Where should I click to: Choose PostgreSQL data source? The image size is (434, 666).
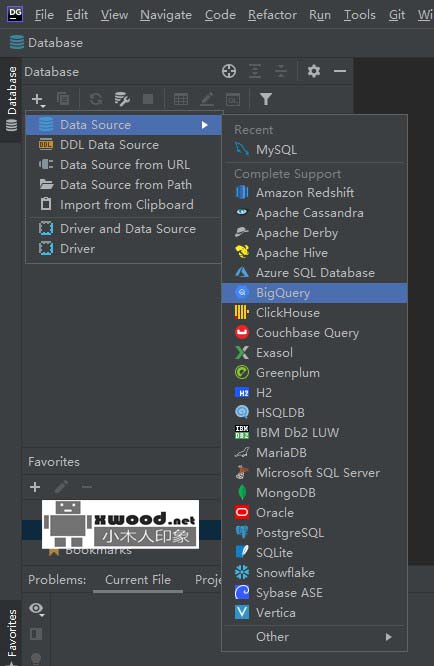click(x=314, y=532)
